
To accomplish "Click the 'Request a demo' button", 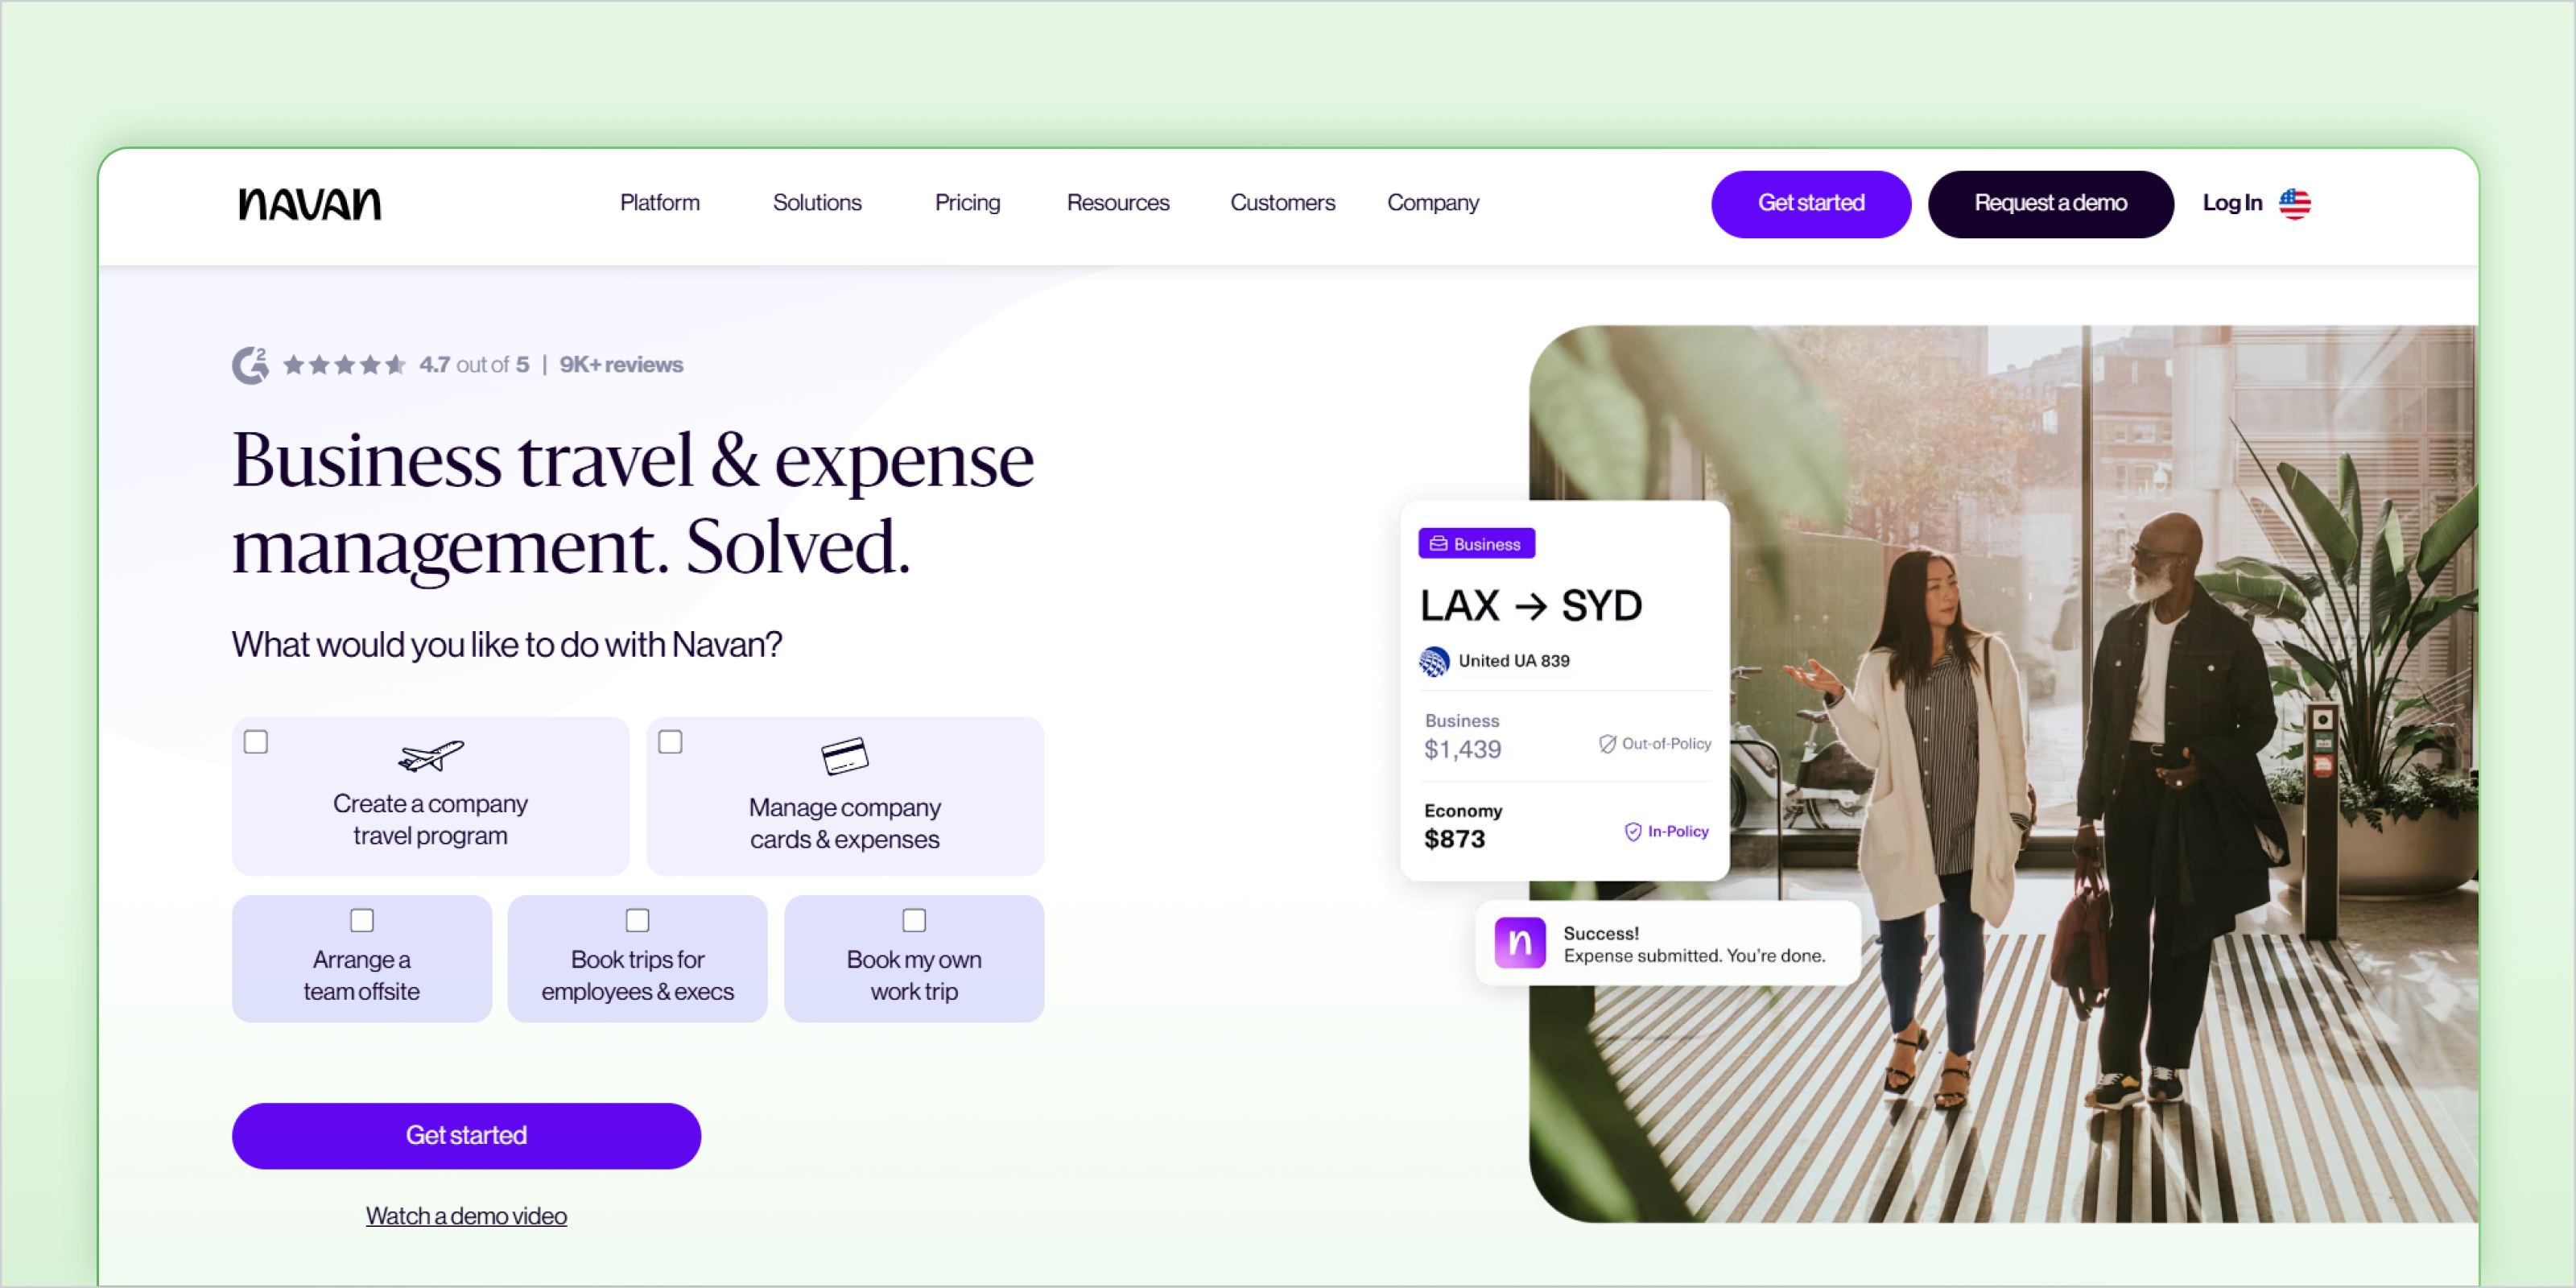I will tap(2050, 204).
